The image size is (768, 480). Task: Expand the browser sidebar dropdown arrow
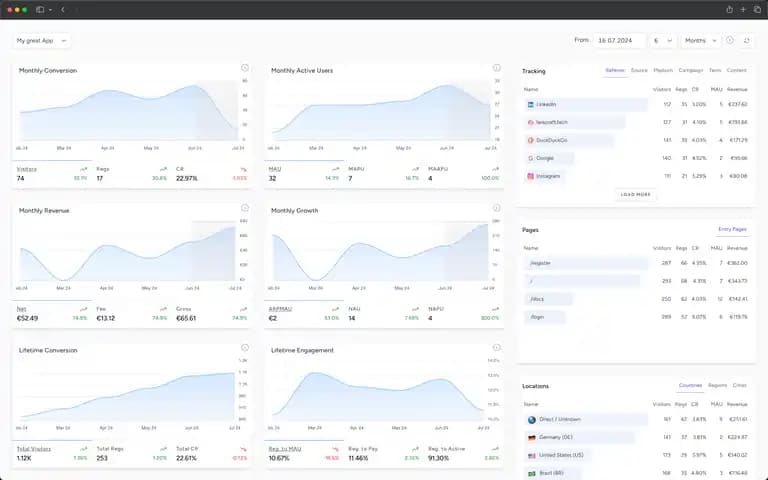[x=50, y=10]
